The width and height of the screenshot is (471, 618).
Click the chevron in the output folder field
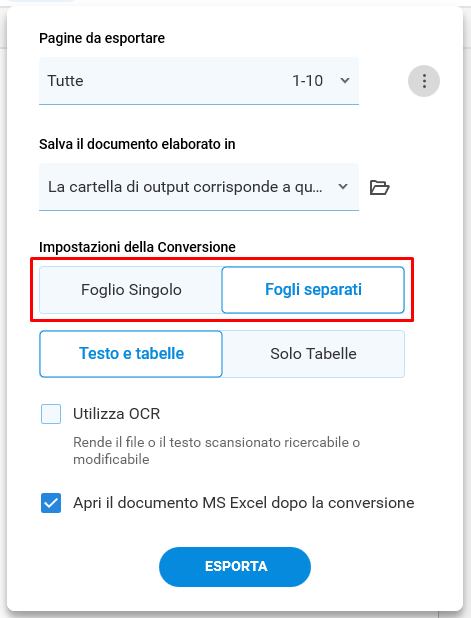pyautogui.click(x=343, y=186)
